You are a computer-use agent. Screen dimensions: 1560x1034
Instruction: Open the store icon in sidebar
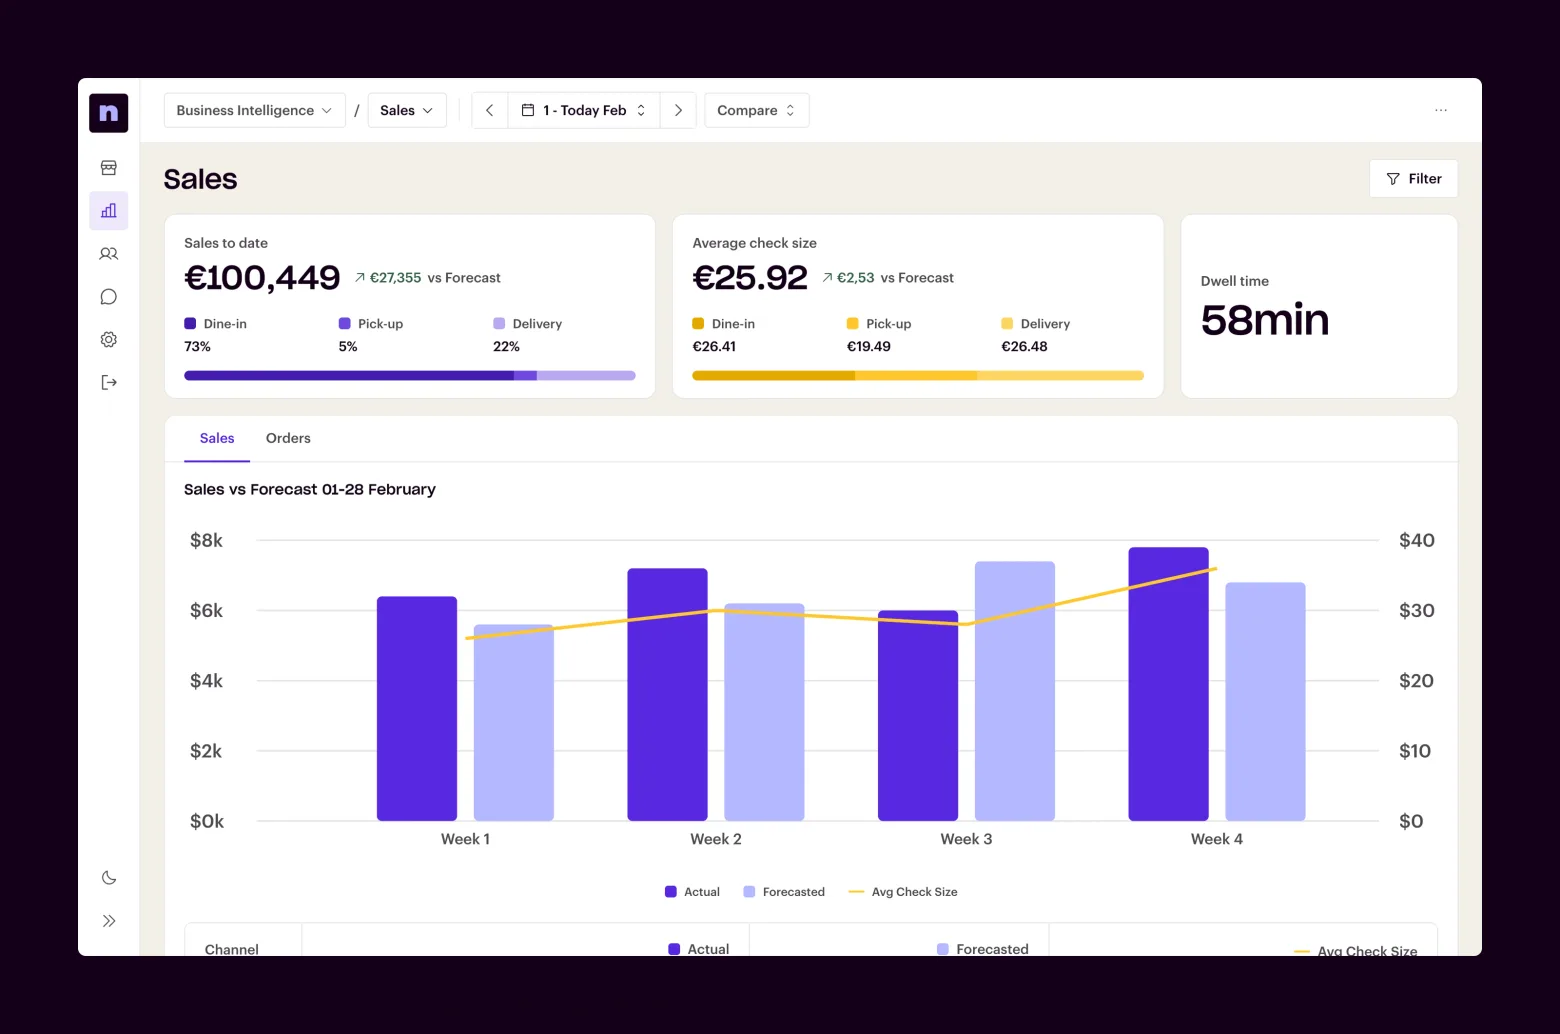(x=109, y=168)
